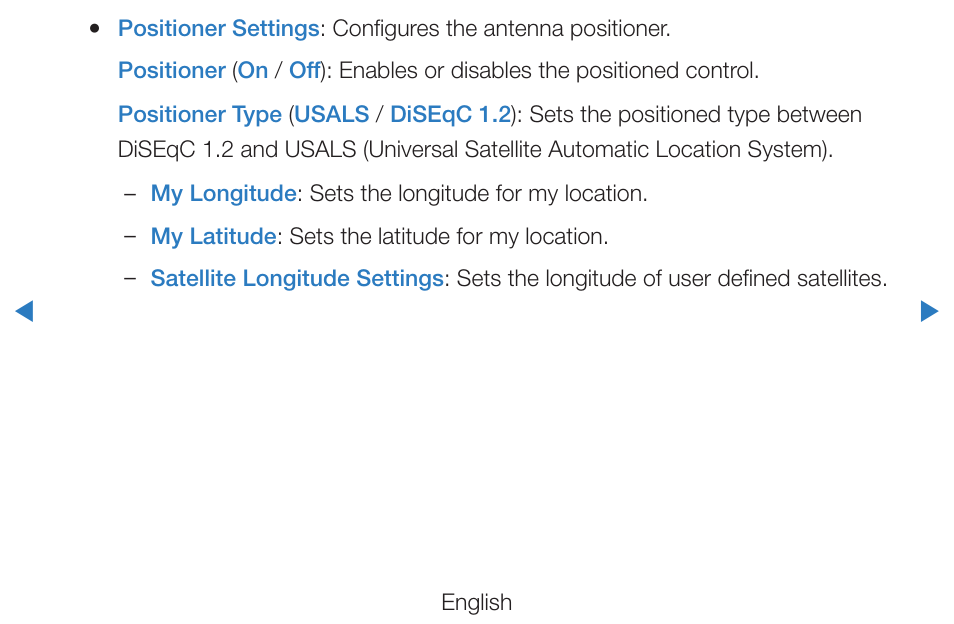Select the Positioner heading text
The image size is (954, 624).
point(172,71)
